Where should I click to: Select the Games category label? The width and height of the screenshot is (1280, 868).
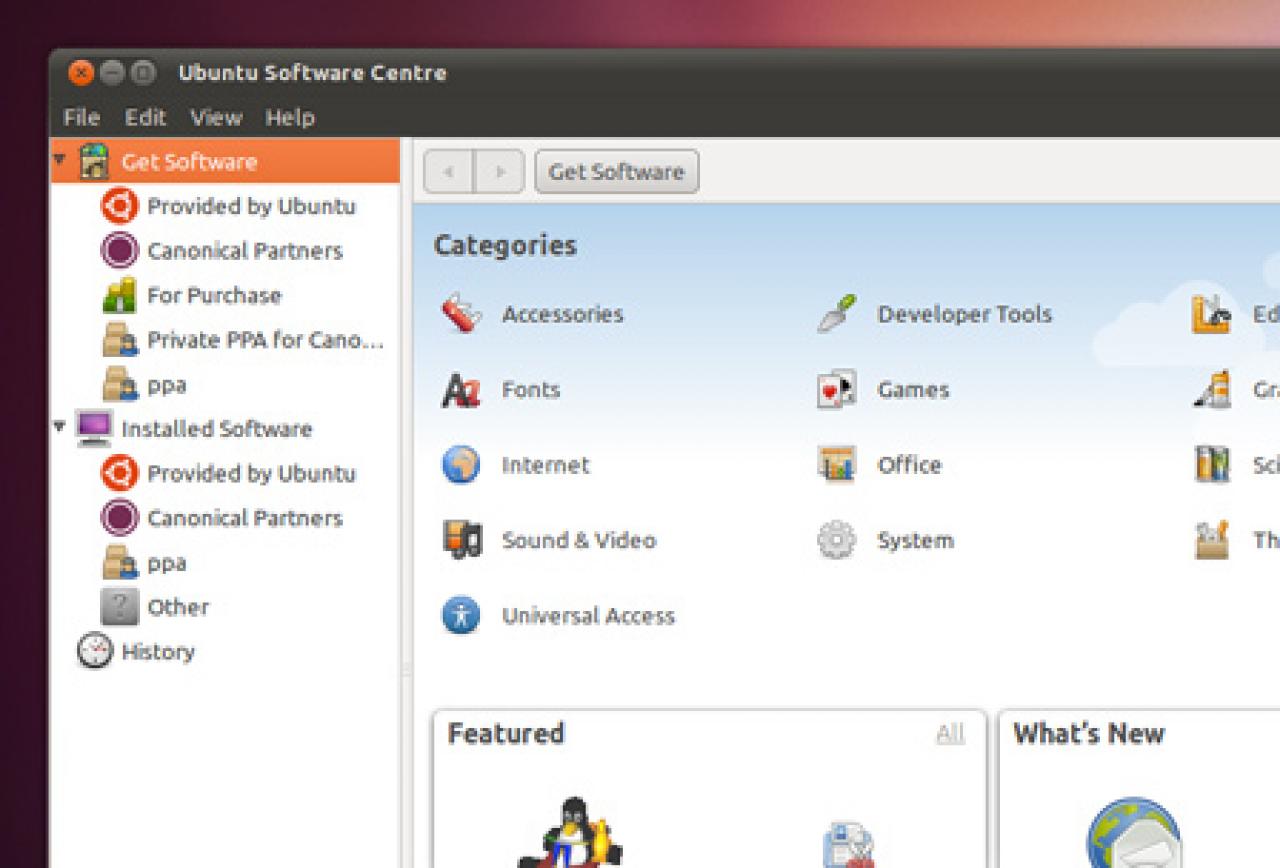913,389
